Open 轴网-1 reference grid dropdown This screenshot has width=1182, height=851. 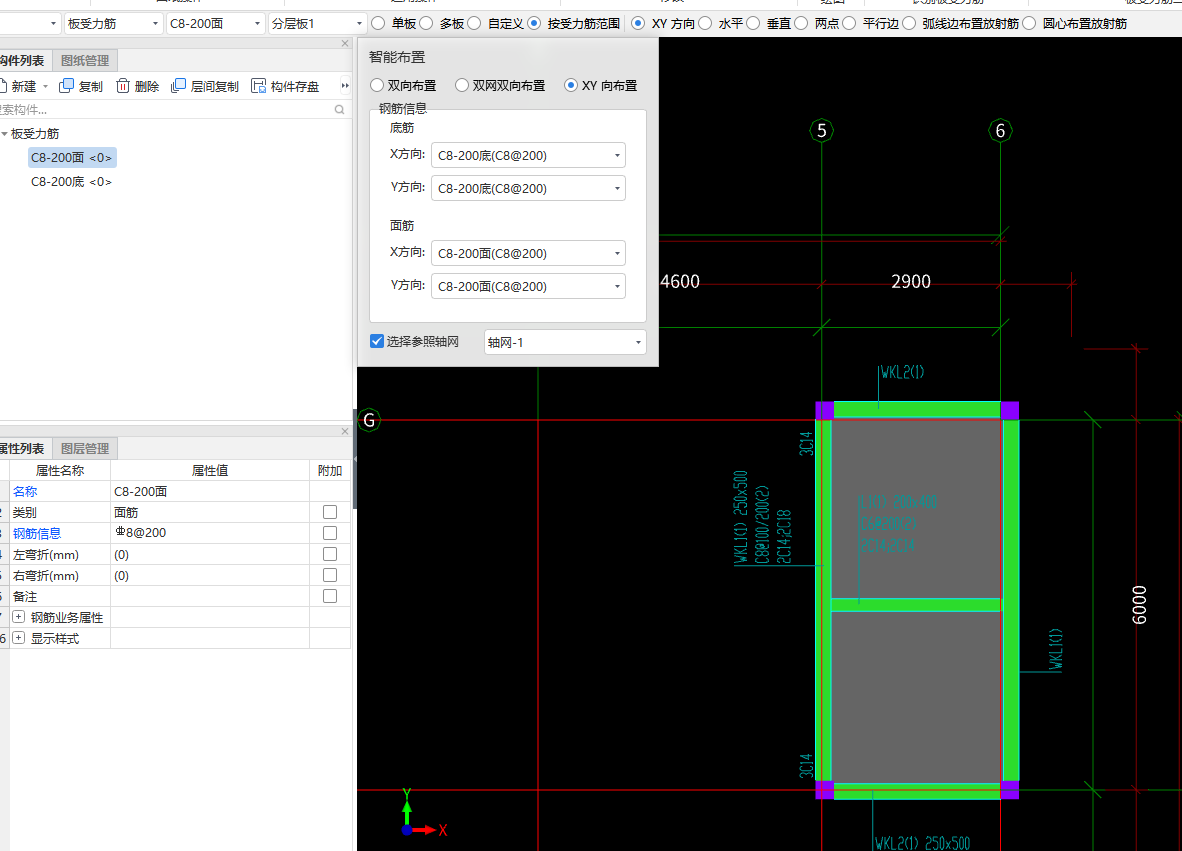click(x=565, y=342)
